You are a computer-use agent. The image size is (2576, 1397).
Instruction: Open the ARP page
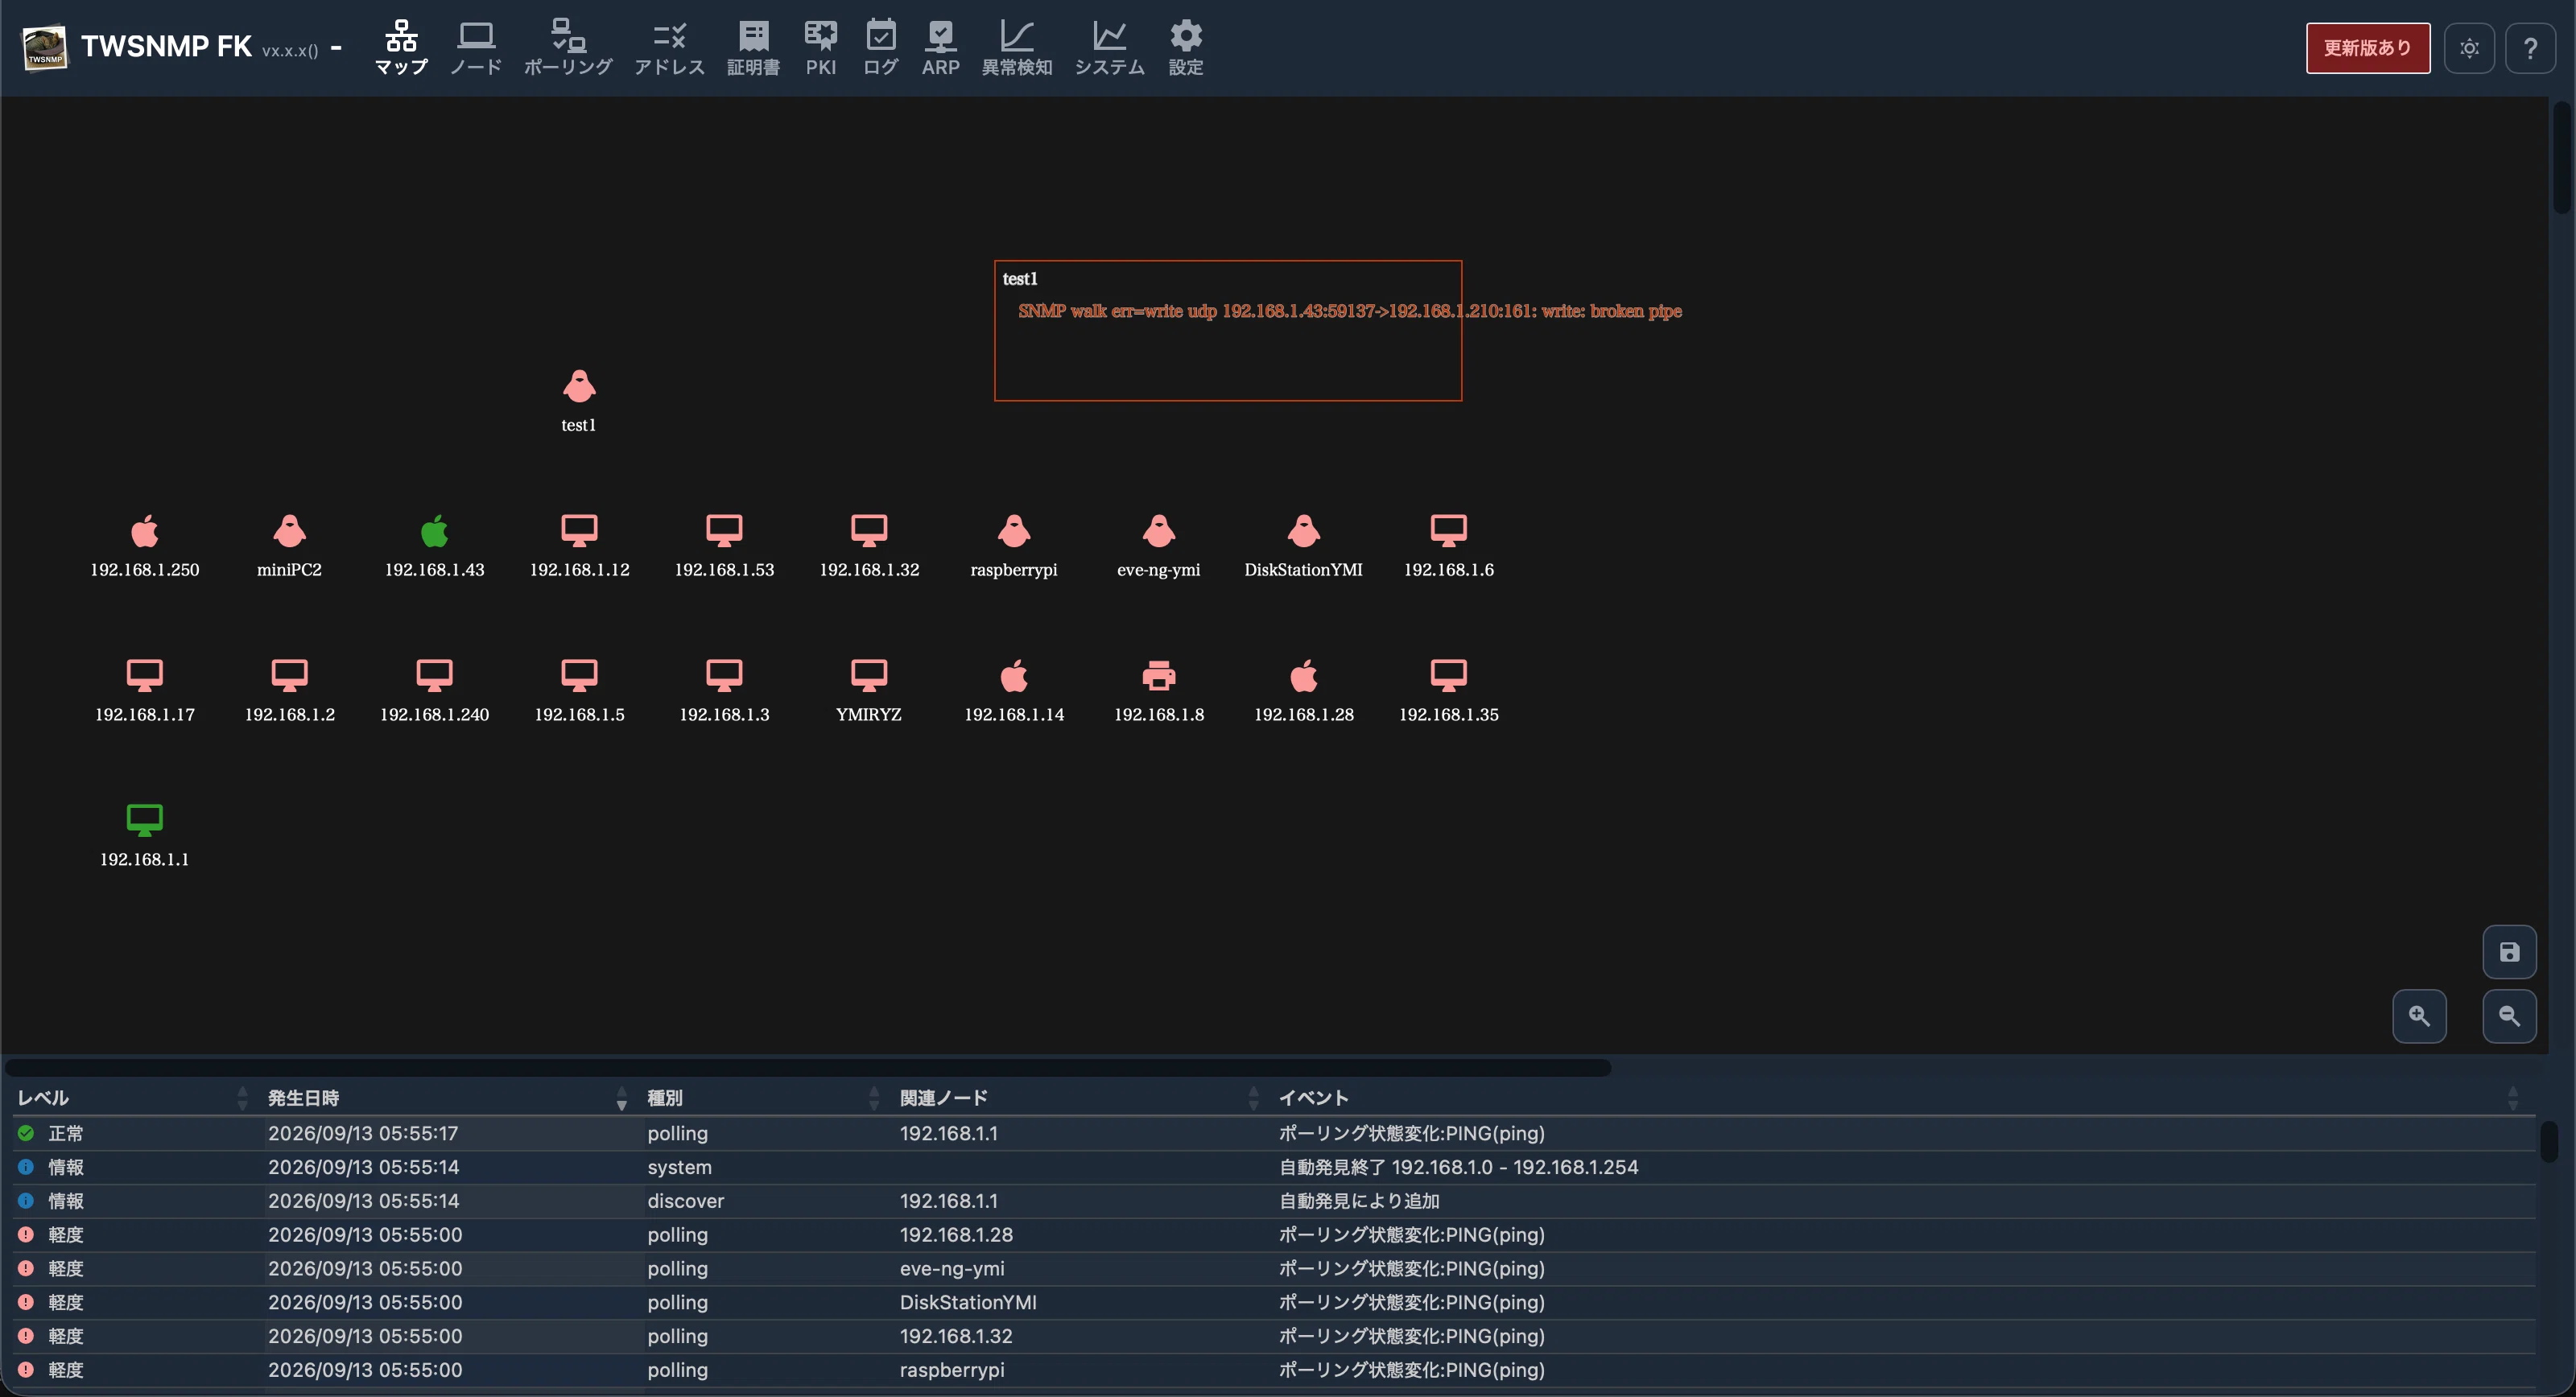[941, 47]
